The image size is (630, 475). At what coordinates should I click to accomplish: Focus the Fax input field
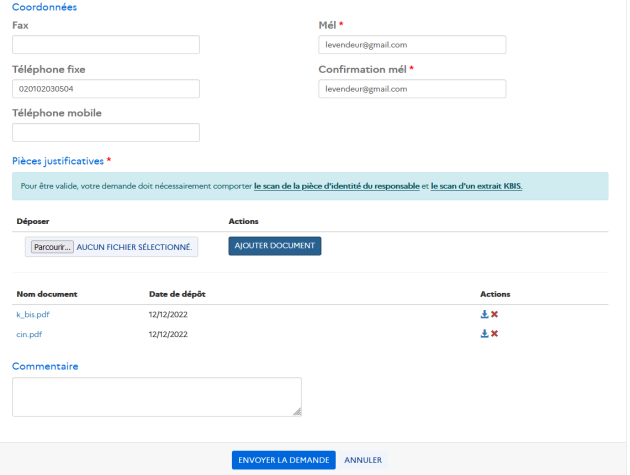[x=106, y=45]
